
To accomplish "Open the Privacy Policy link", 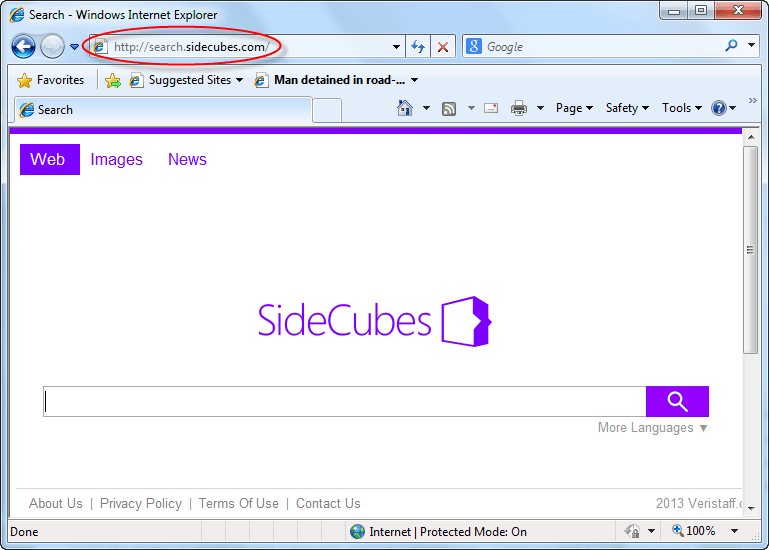I will click(141, 503).
